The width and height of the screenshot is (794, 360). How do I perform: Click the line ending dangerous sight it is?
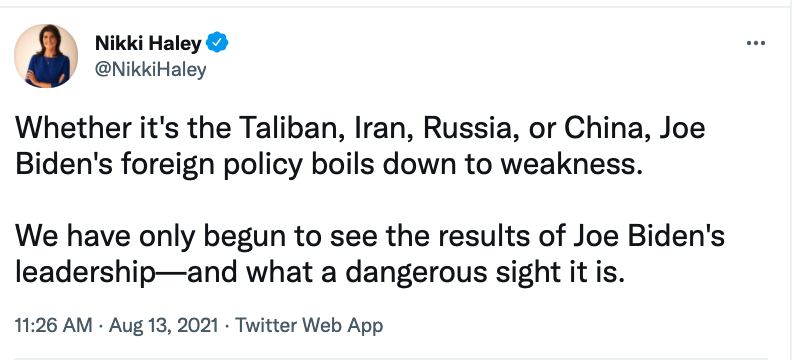click(317, 274)
